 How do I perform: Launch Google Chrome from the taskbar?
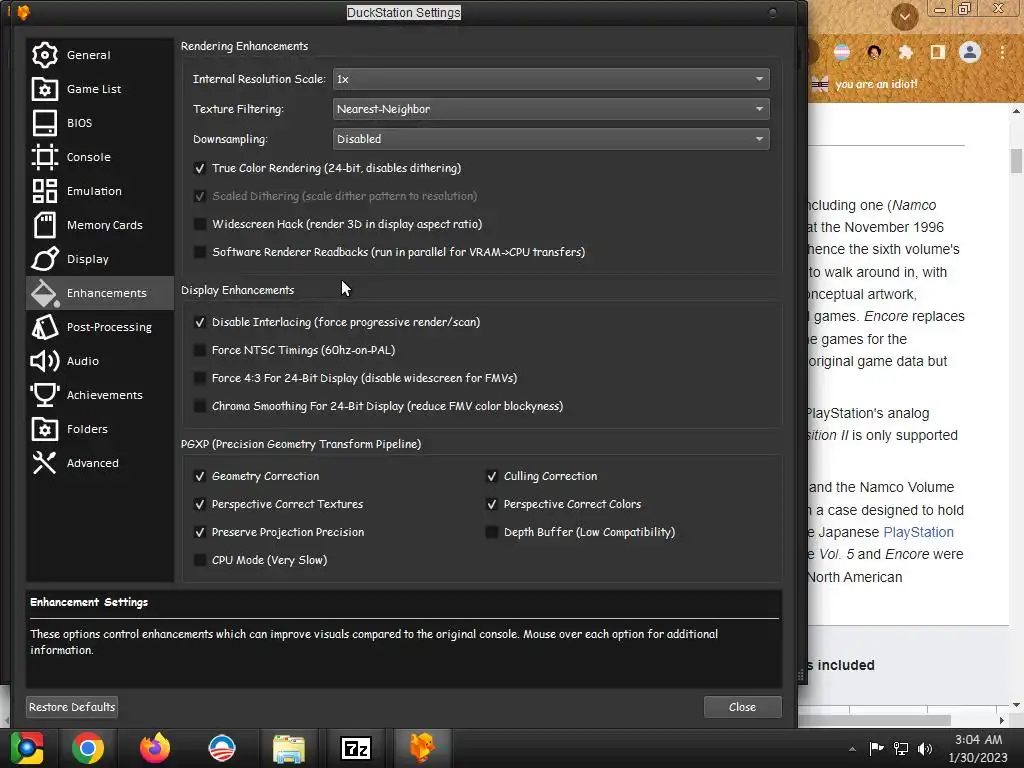(88, 748)
